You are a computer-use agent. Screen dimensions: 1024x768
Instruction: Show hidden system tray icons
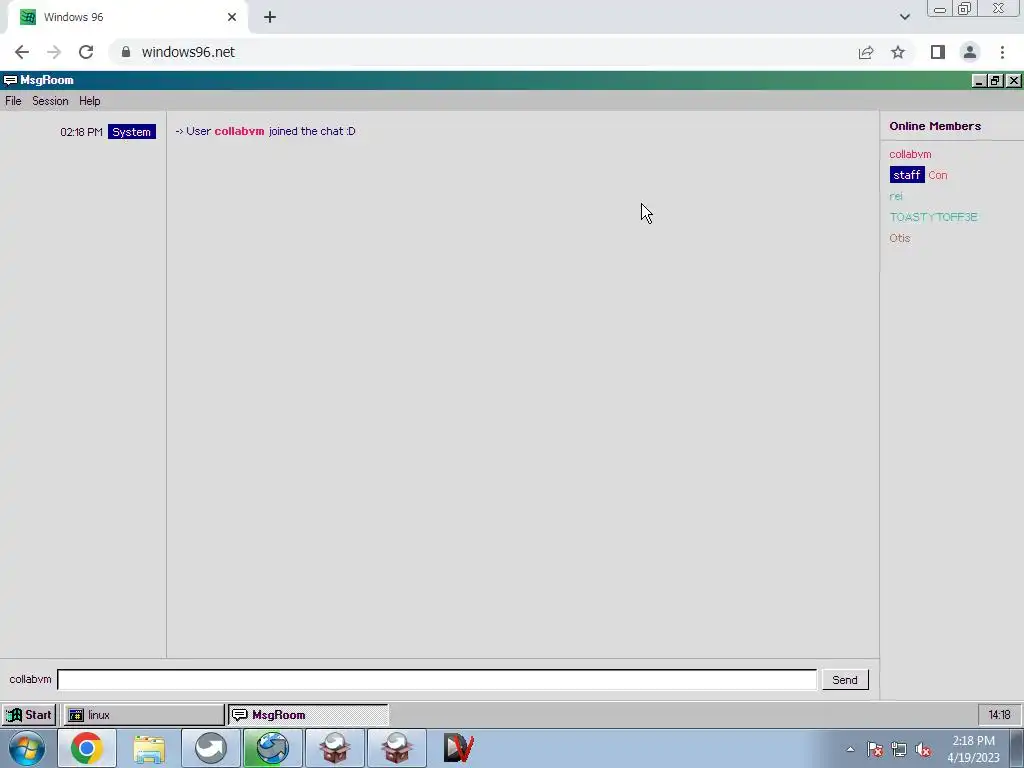click(850, 750)
